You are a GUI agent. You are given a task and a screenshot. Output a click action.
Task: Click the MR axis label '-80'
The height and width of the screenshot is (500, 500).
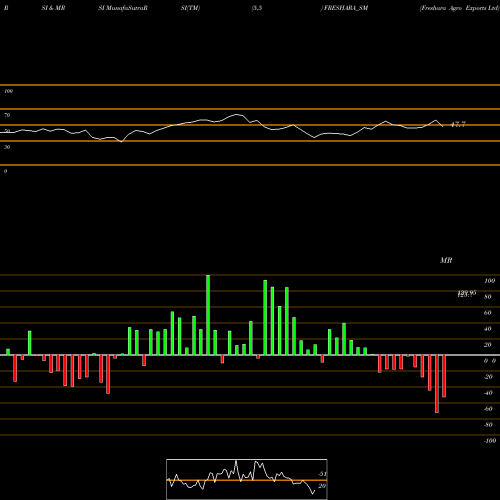coord(488,425)
